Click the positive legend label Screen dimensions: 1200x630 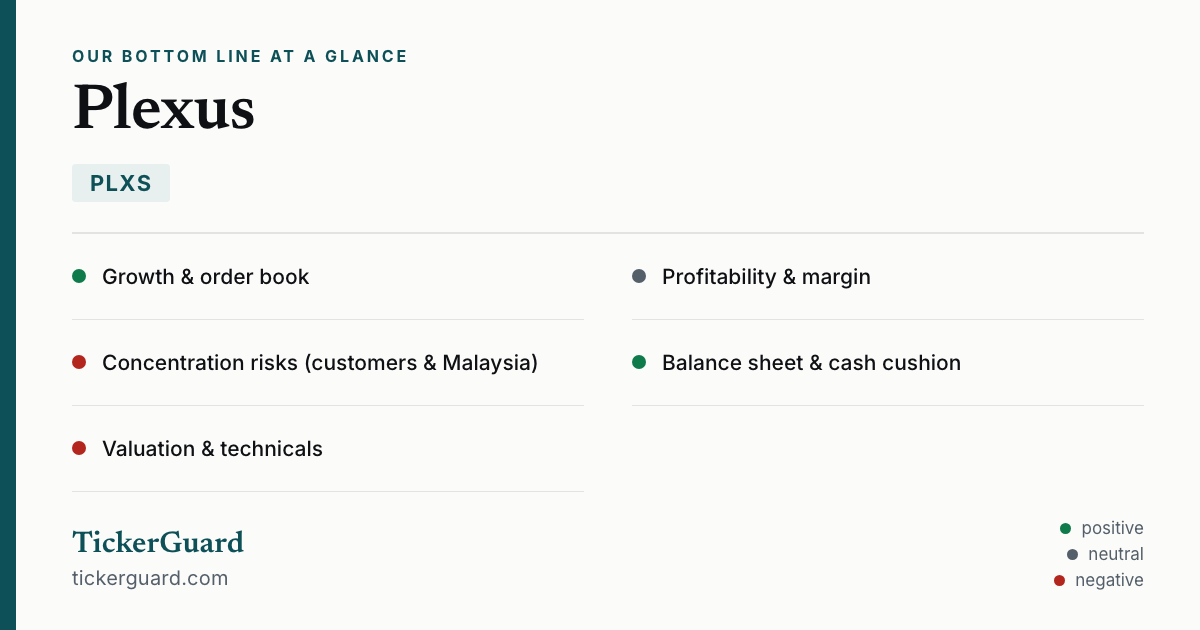(x=1112, y=528)
